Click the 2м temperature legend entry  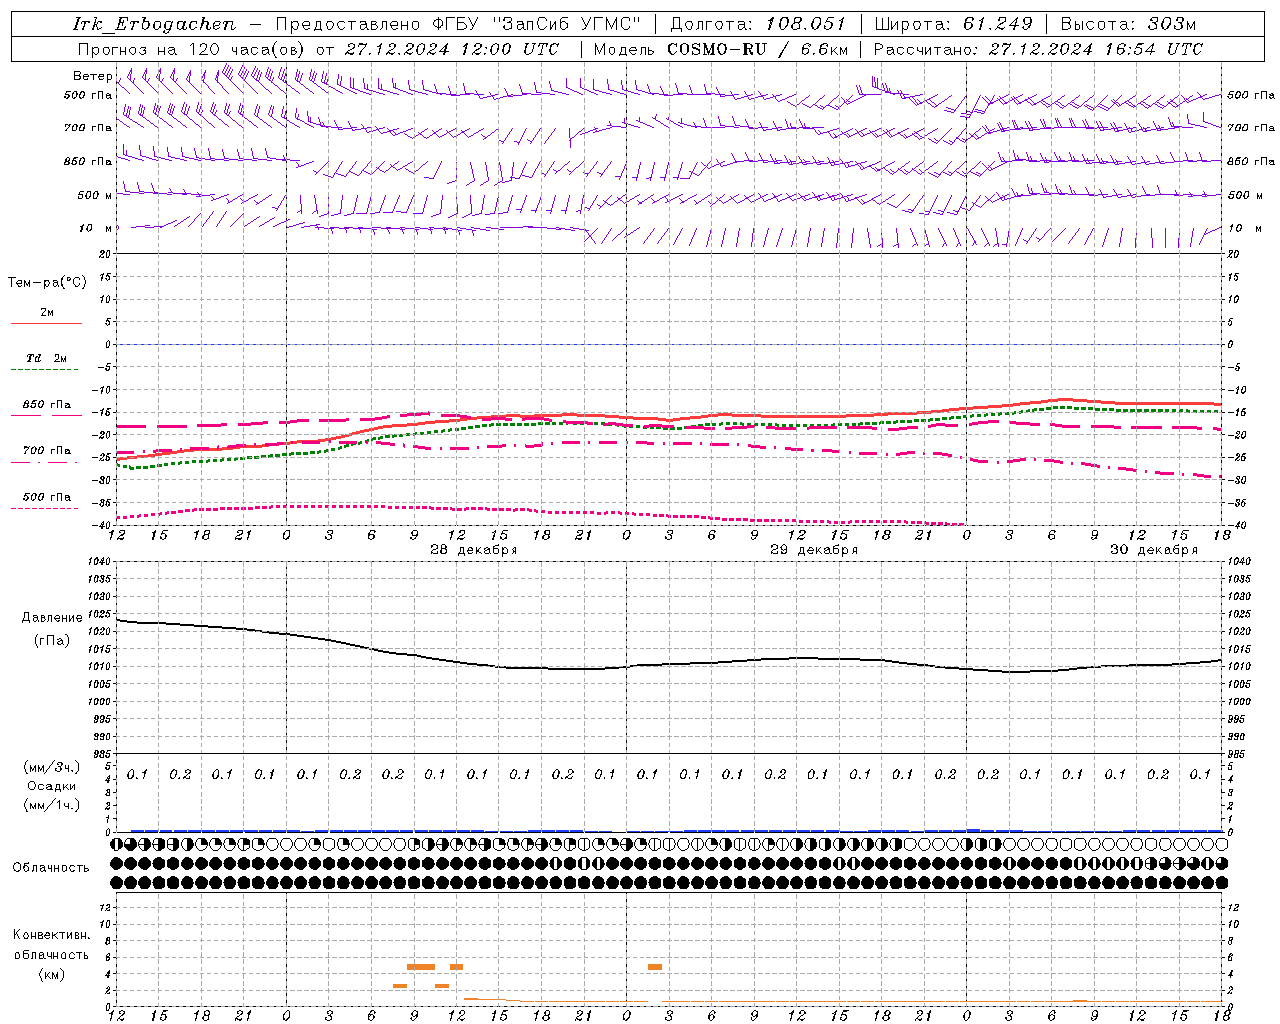46,317
